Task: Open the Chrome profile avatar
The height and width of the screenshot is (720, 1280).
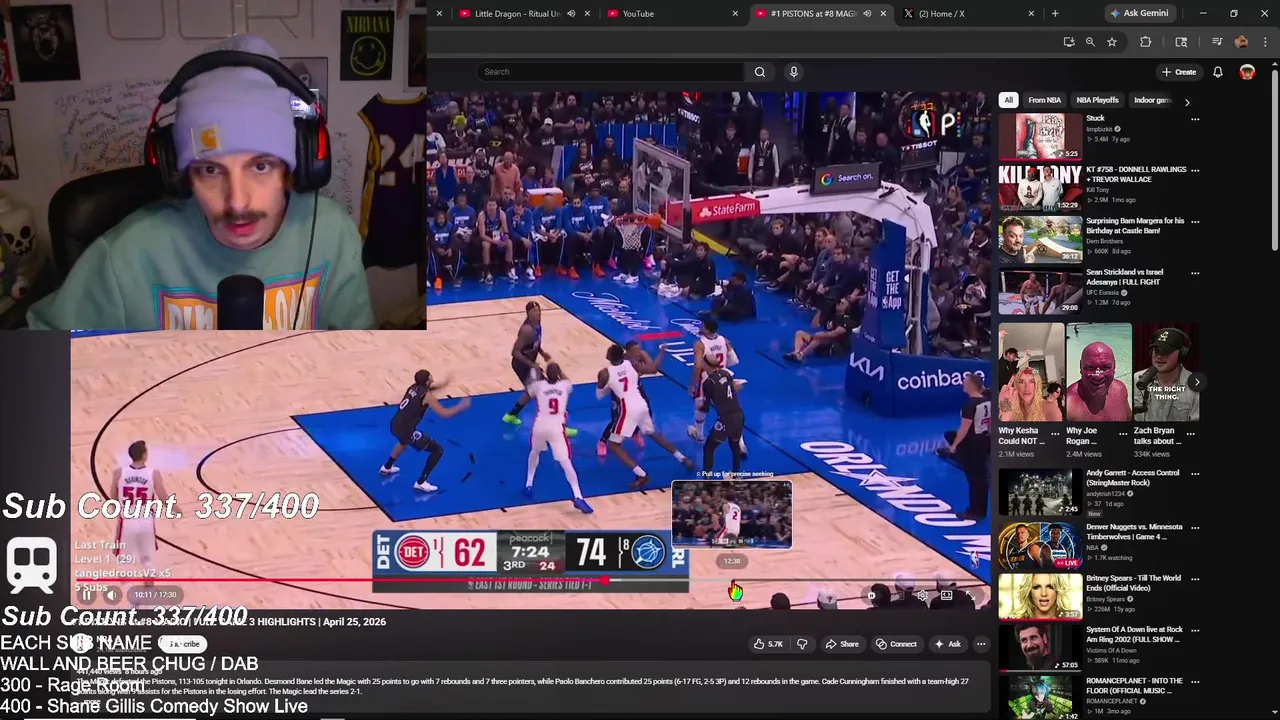Action: [1241, 42]
